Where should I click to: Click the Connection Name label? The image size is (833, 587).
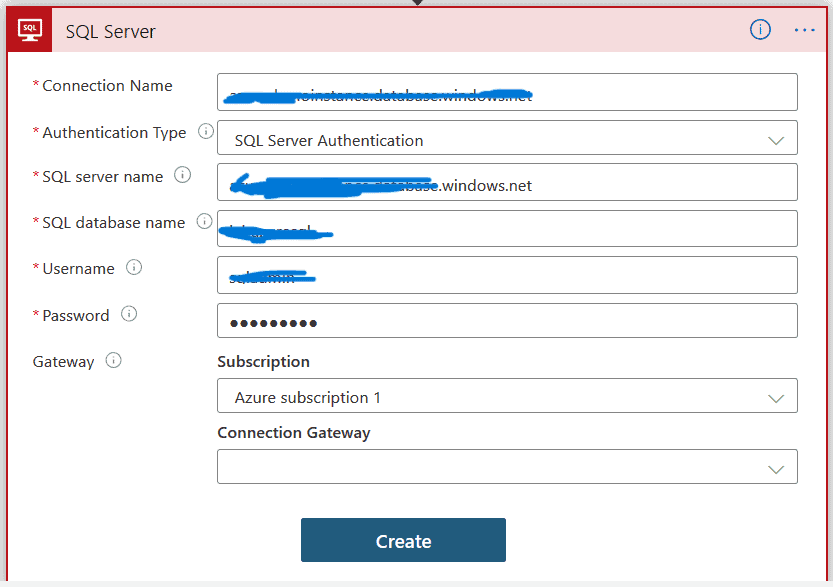tap(107, 86)
